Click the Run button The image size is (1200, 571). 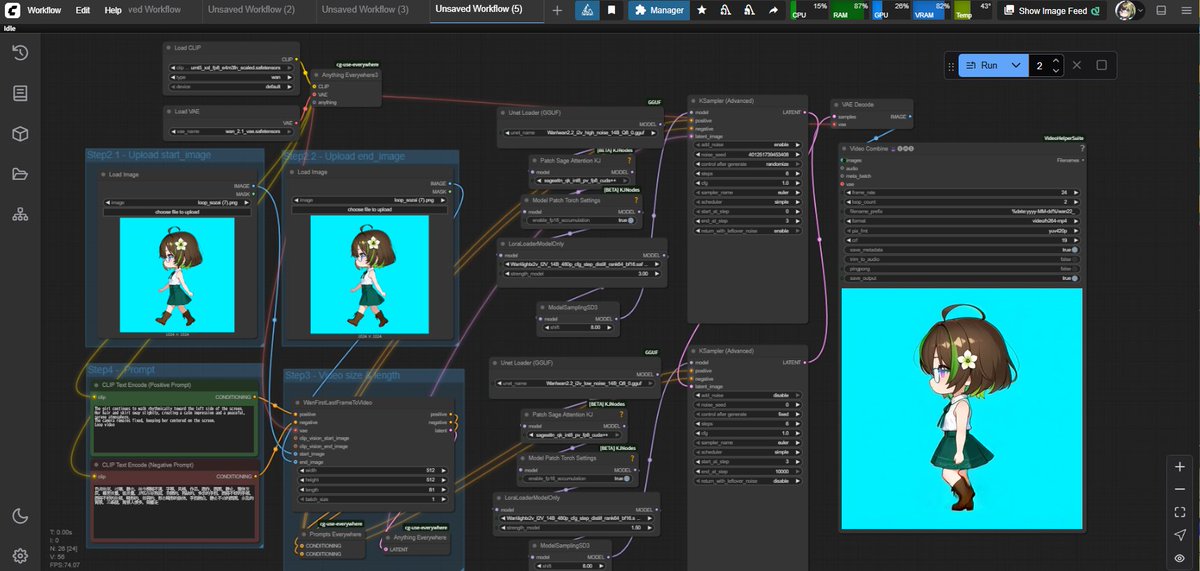tap(982, 65)
